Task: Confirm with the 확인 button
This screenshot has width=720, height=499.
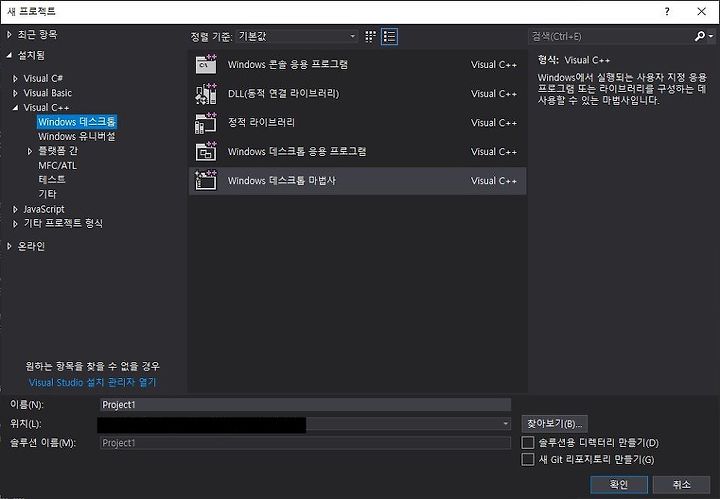Action: 619,484
